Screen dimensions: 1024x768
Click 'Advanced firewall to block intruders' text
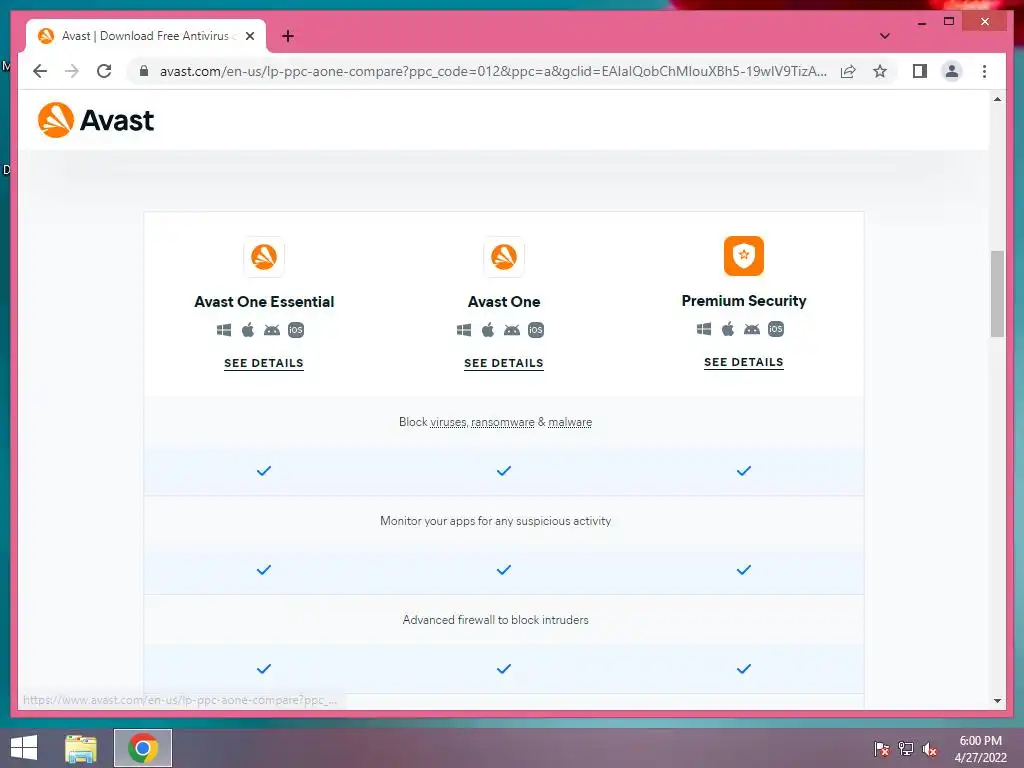[496, 620]
